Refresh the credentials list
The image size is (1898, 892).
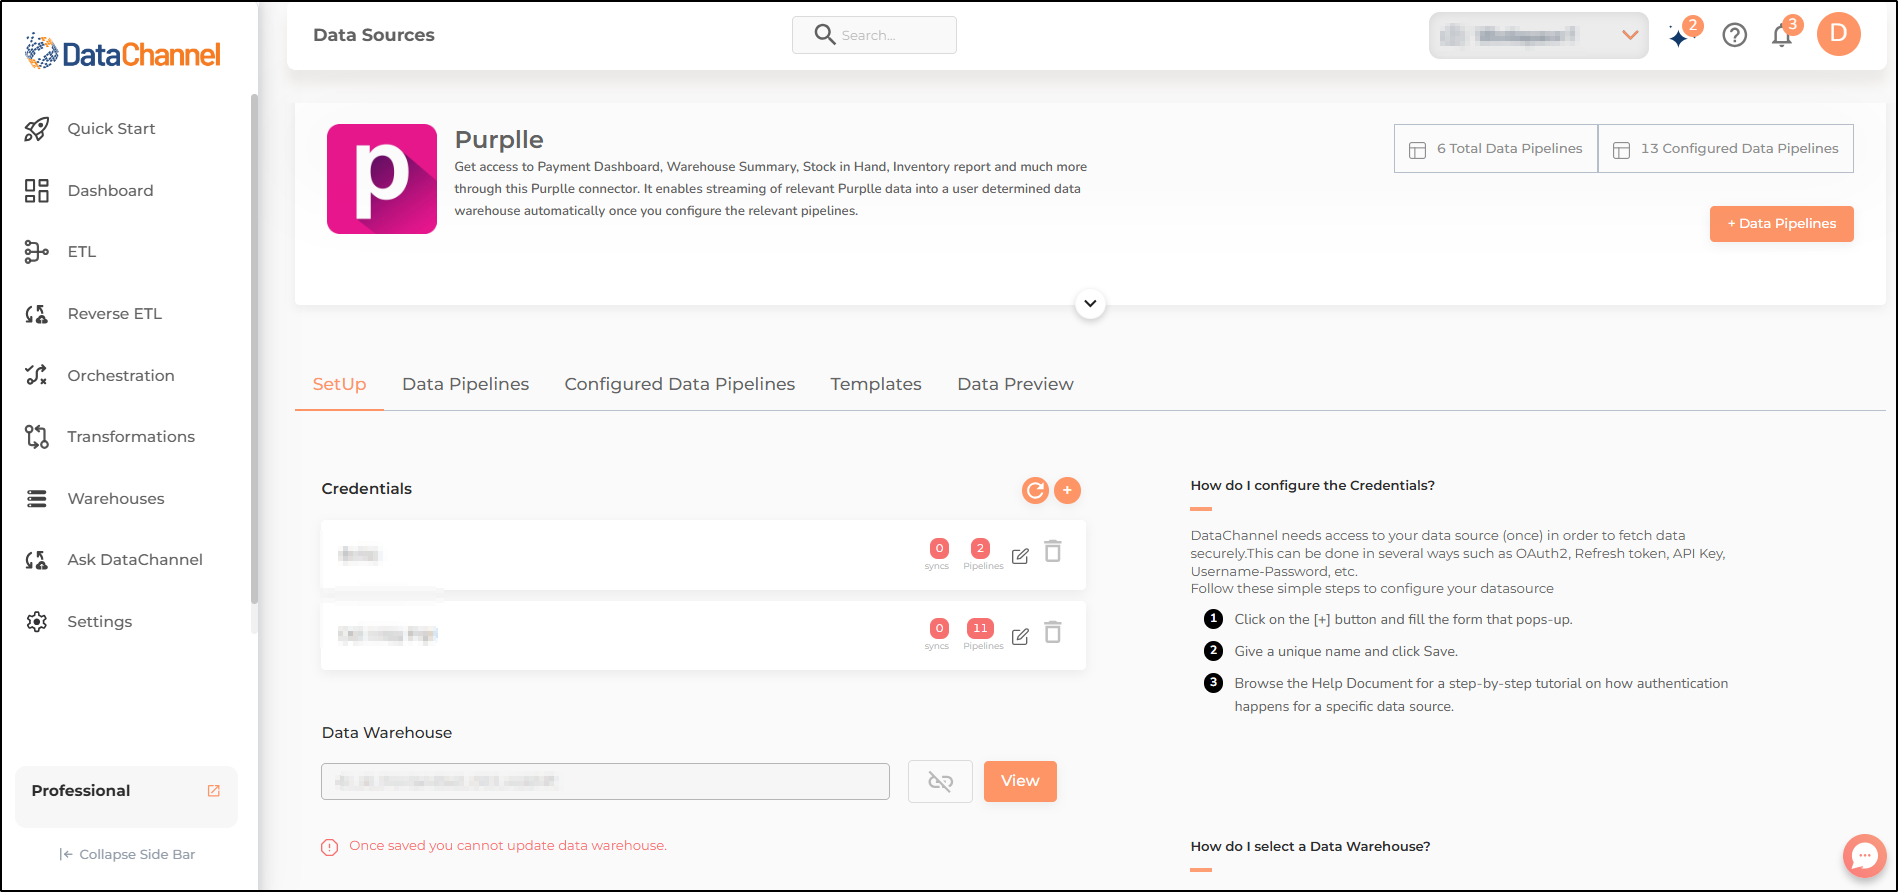[x=1035, y=490]
